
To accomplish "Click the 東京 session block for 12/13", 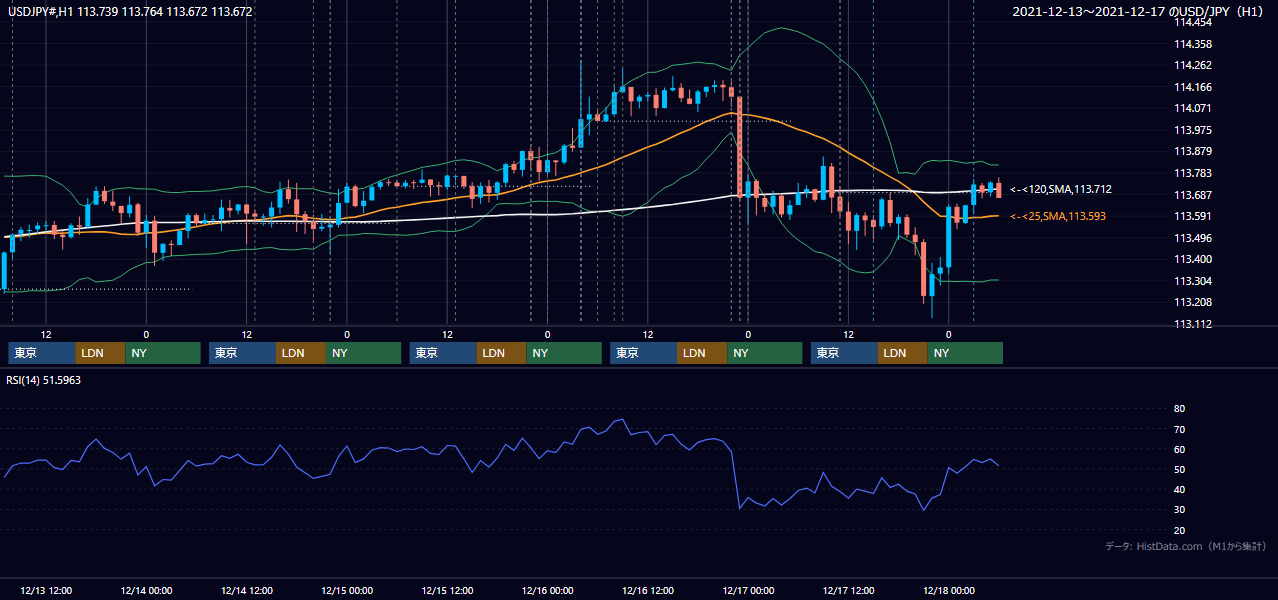I will pyautogui.click(x=42, y=353).
